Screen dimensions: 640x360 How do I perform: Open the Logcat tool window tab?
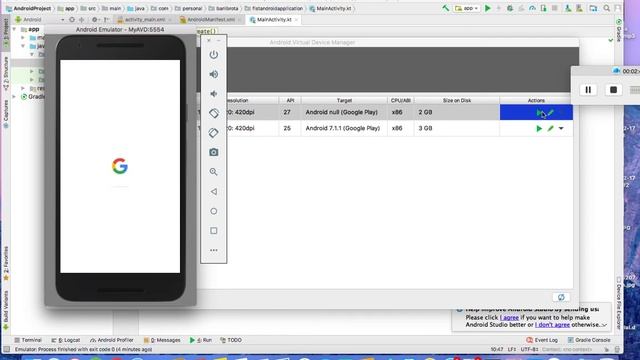pyautogui.click(x=65, y=340)
